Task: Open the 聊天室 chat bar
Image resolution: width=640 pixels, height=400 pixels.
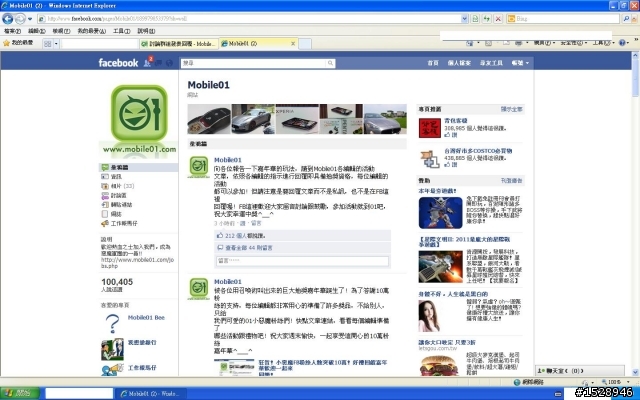Action: [x=580, y=371]
